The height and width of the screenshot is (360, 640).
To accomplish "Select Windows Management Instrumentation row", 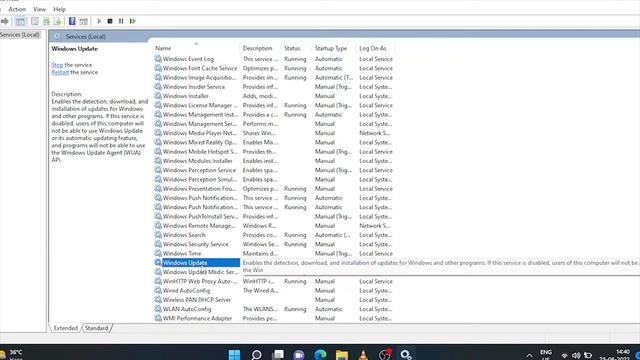I will pos(273,115).
